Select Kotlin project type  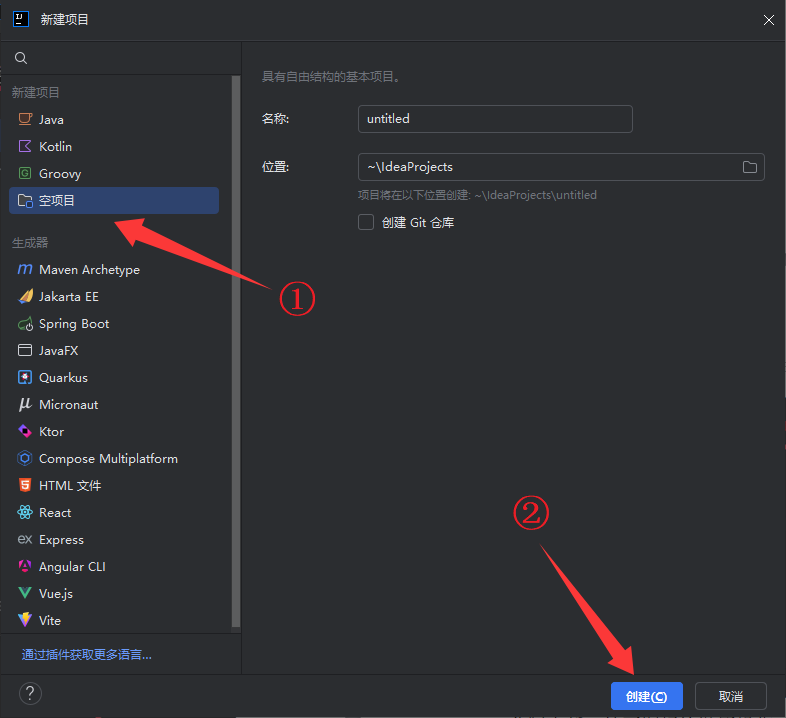pyautogui.click(x=114, y=146)
